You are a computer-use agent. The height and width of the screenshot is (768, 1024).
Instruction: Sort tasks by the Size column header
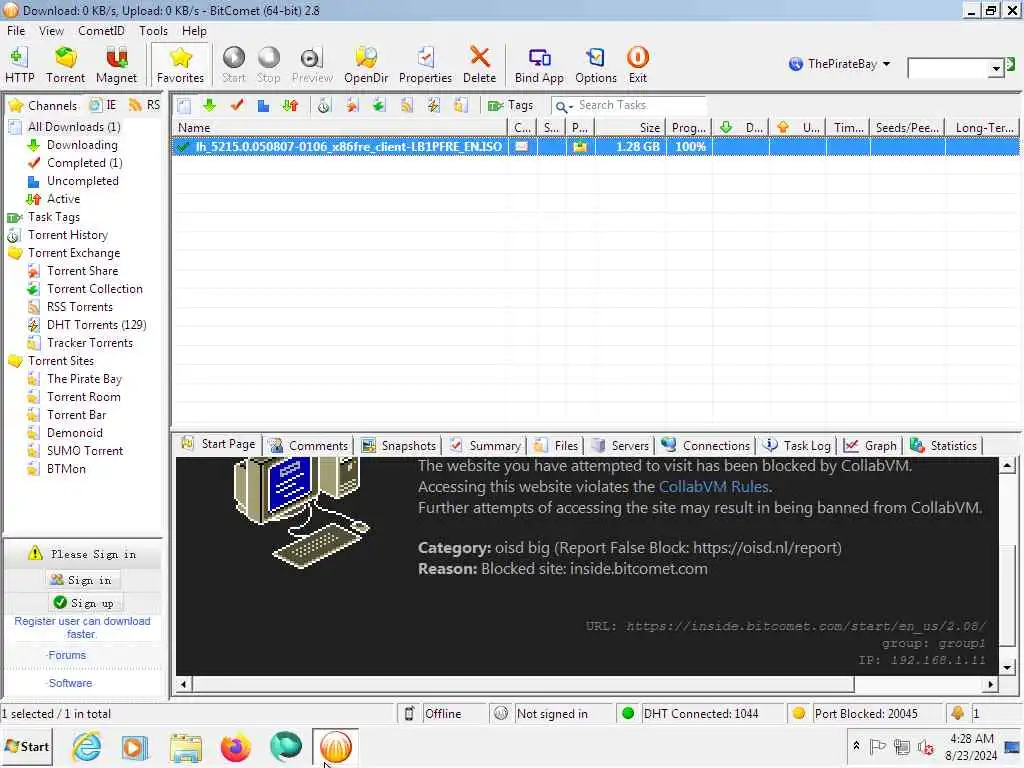coord(632,127)
